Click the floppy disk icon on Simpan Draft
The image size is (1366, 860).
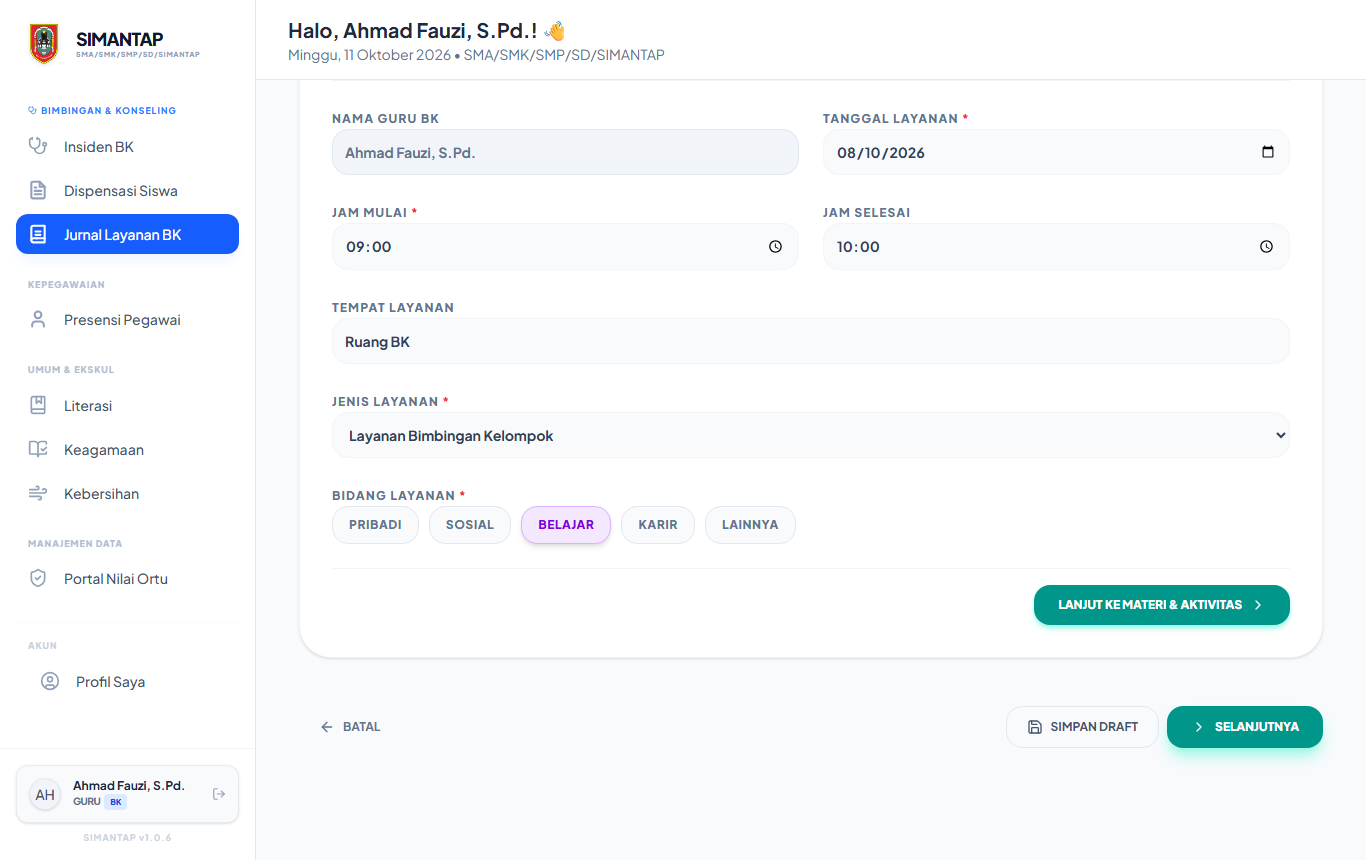point(1035,727)
